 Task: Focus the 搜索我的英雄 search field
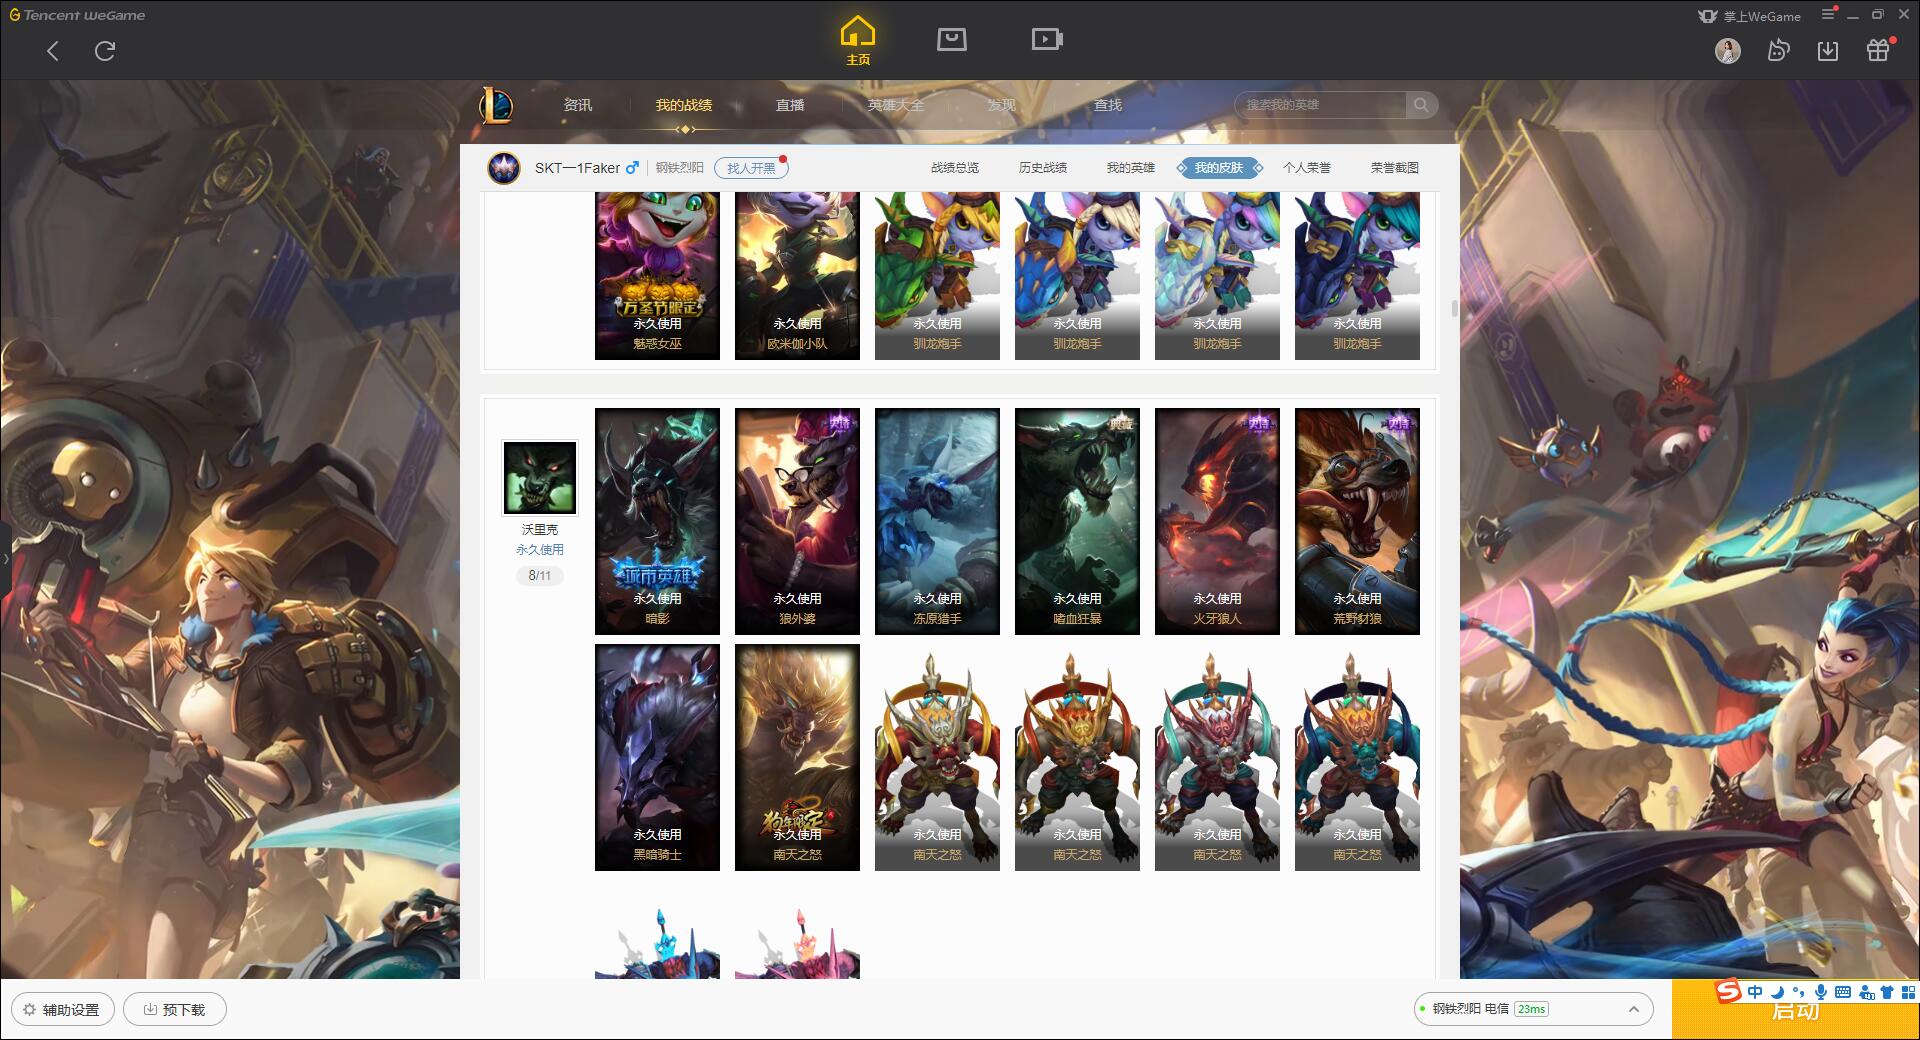point(1322,105)
